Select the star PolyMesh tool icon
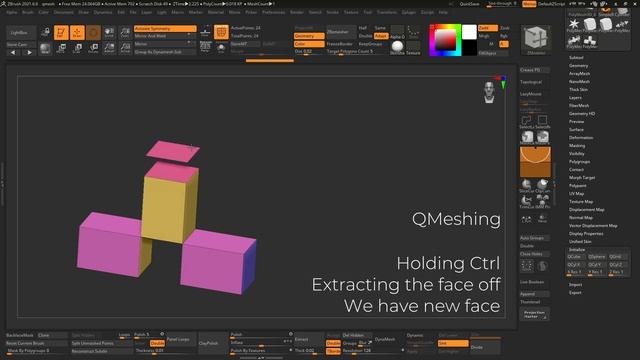Image resolution: width=640 pixels, height=360 pixels. (x=574, y=24)
